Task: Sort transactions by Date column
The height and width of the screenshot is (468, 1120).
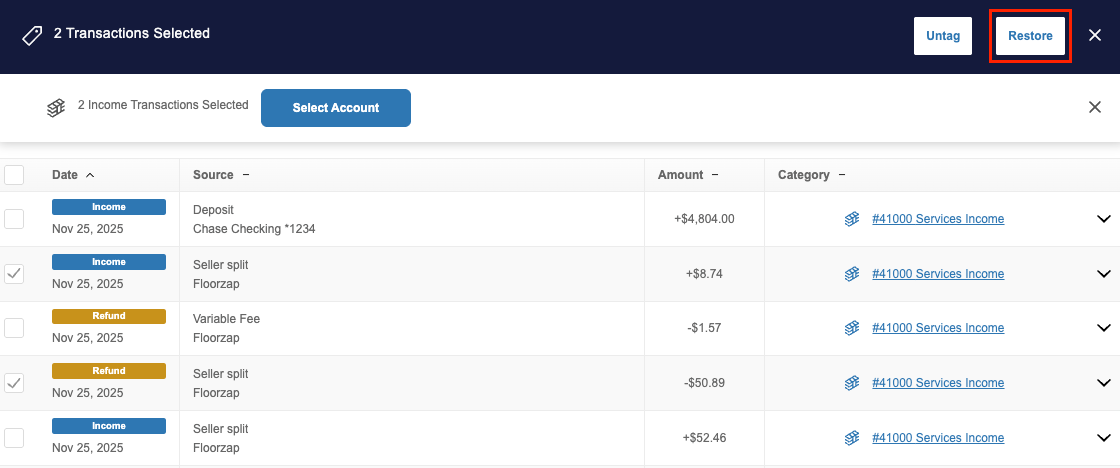Action: tap(65, 175)
